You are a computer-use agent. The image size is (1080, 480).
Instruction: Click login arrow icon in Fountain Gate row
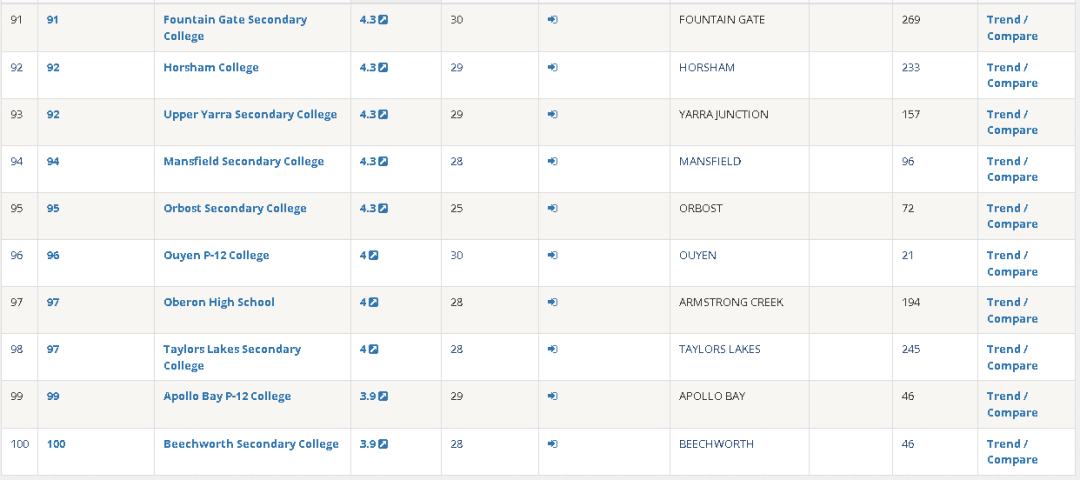click(x=553, y=20)
